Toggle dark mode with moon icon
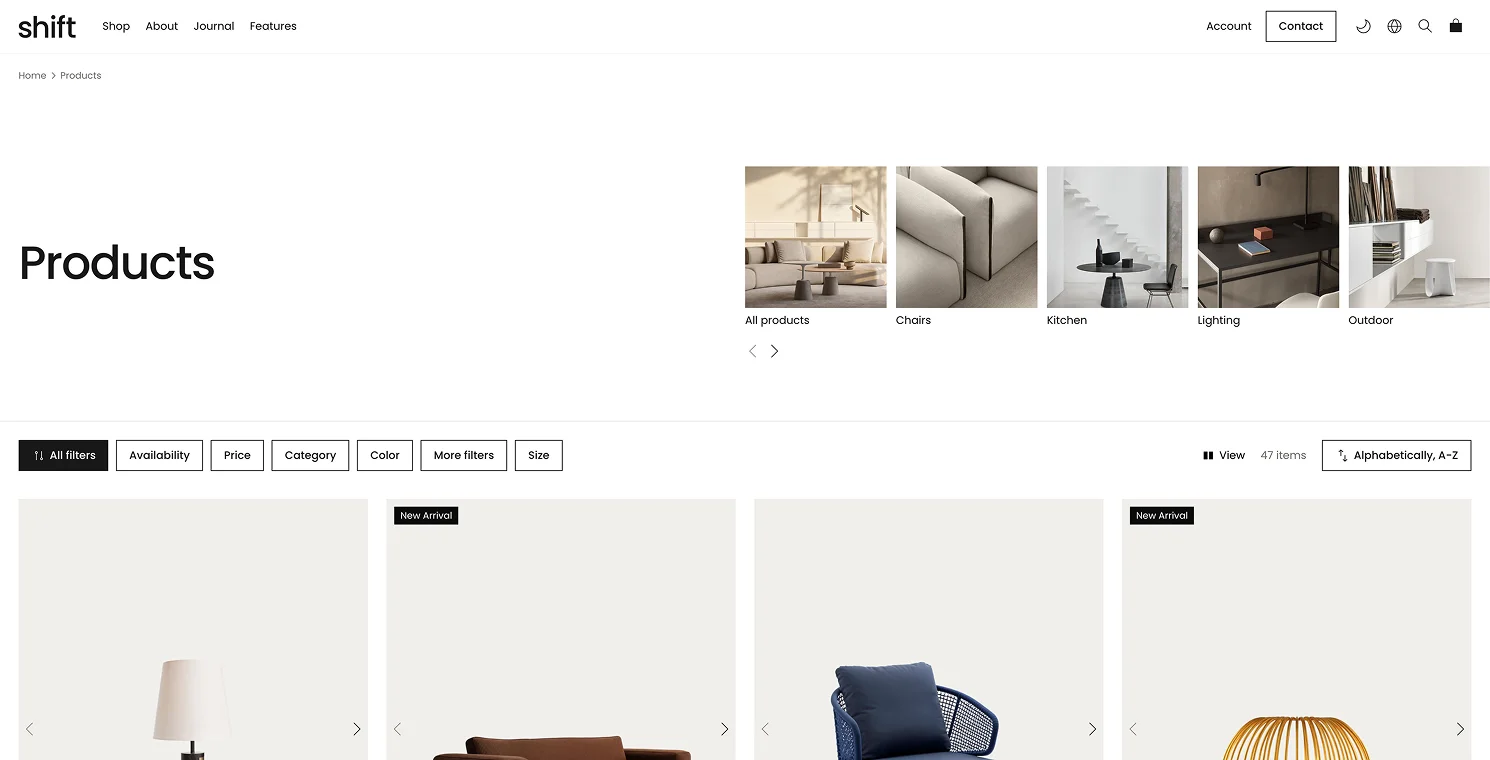This screenshot has height=760, width=1490. click(x=1363, y=26)
